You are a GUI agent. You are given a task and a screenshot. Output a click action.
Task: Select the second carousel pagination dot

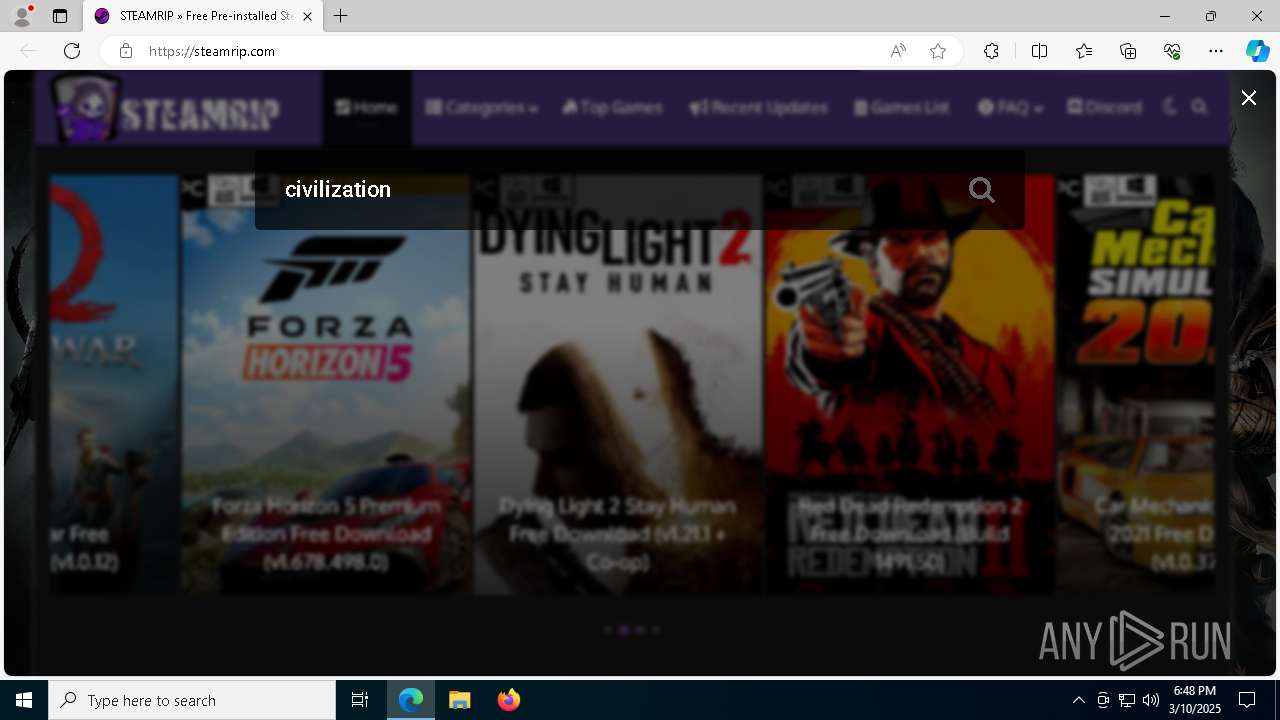pyautogui.click(x=624, y=630)
